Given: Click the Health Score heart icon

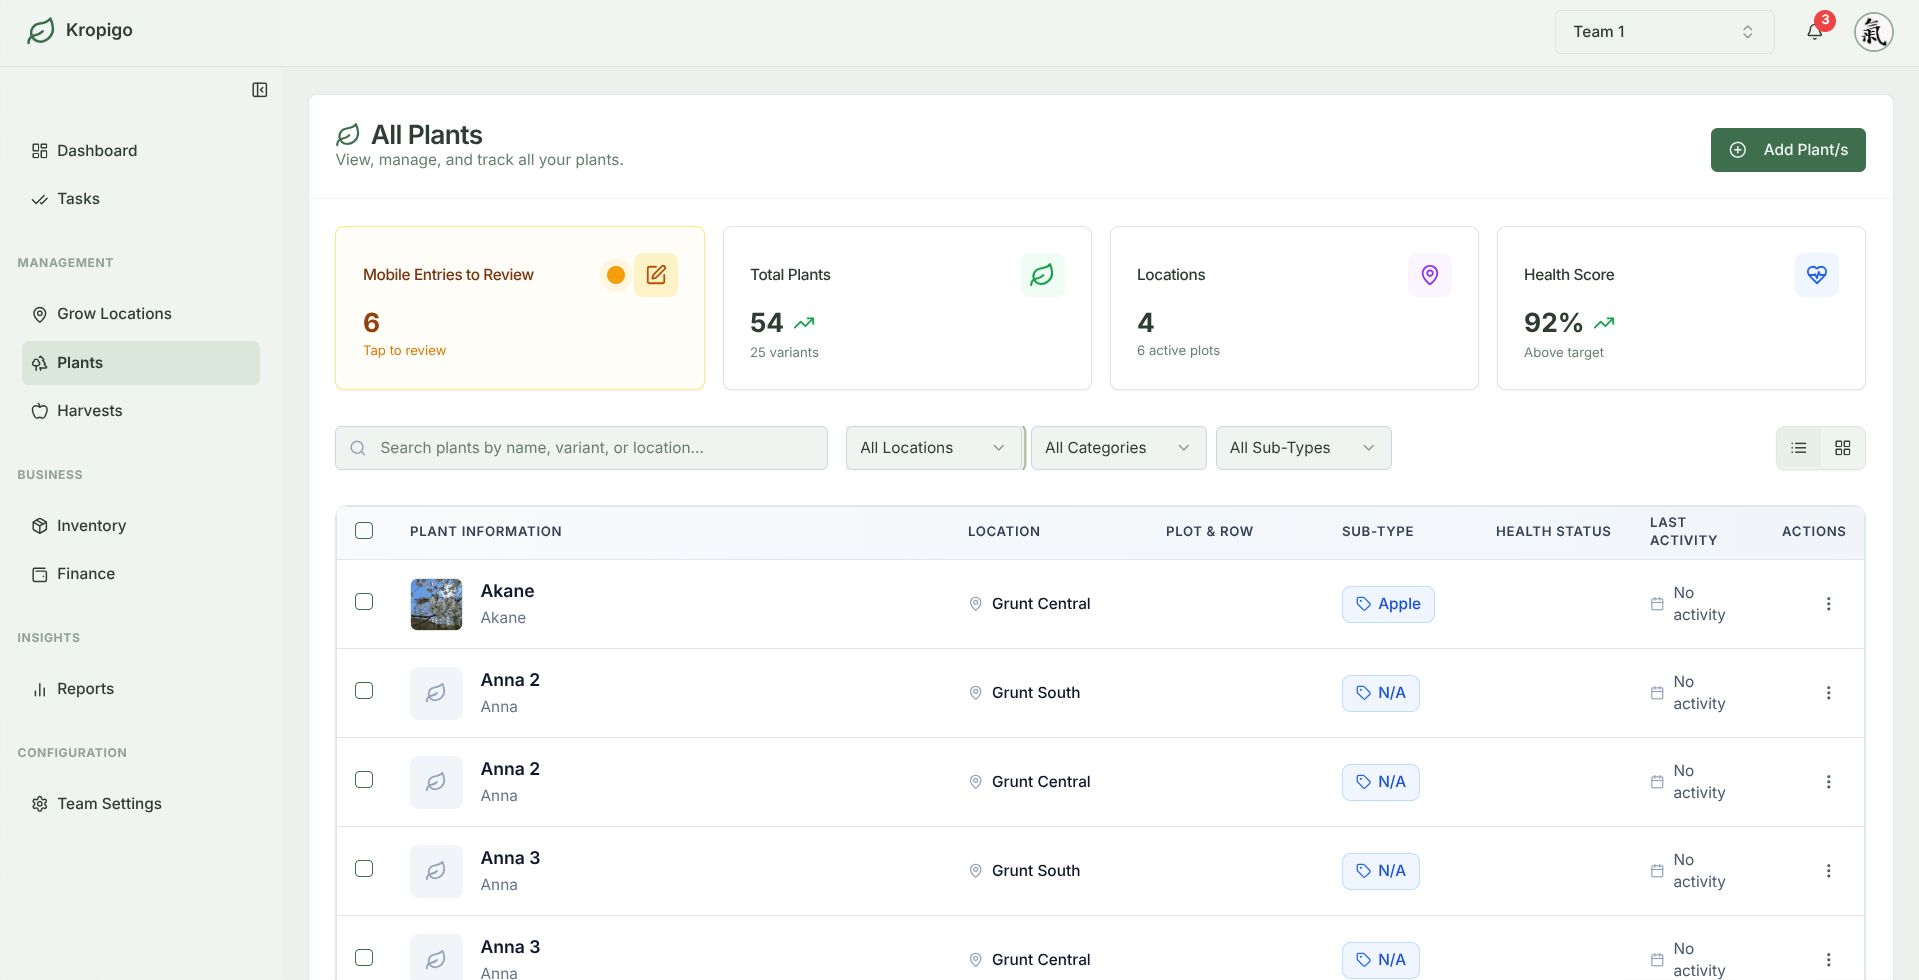Looking at the screenshot, I should 1816,275.
